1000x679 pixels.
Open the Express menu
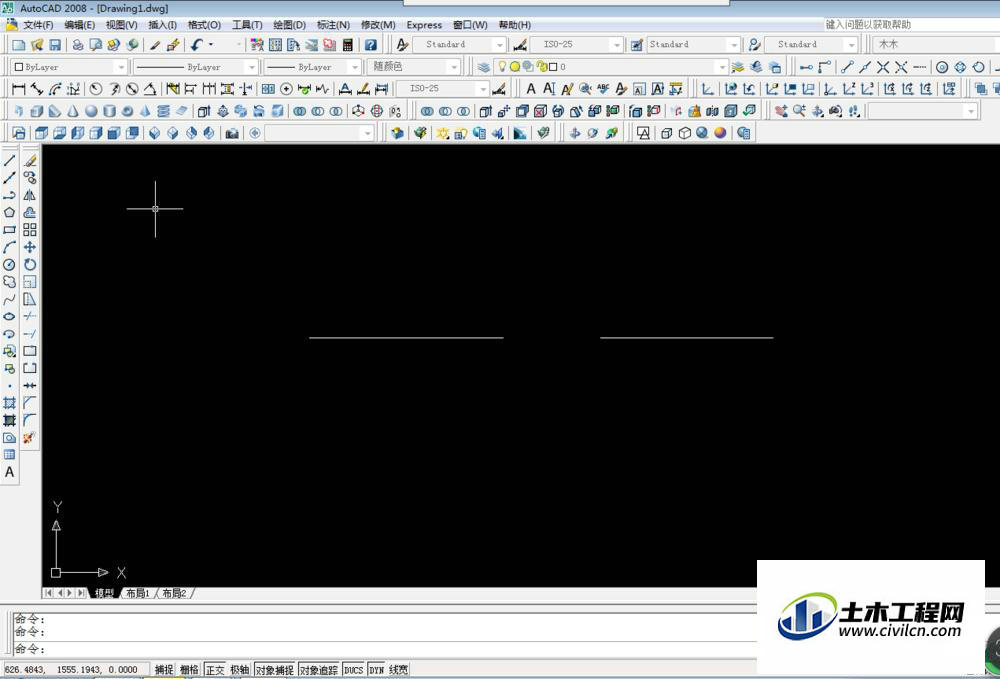click(424, 25)
